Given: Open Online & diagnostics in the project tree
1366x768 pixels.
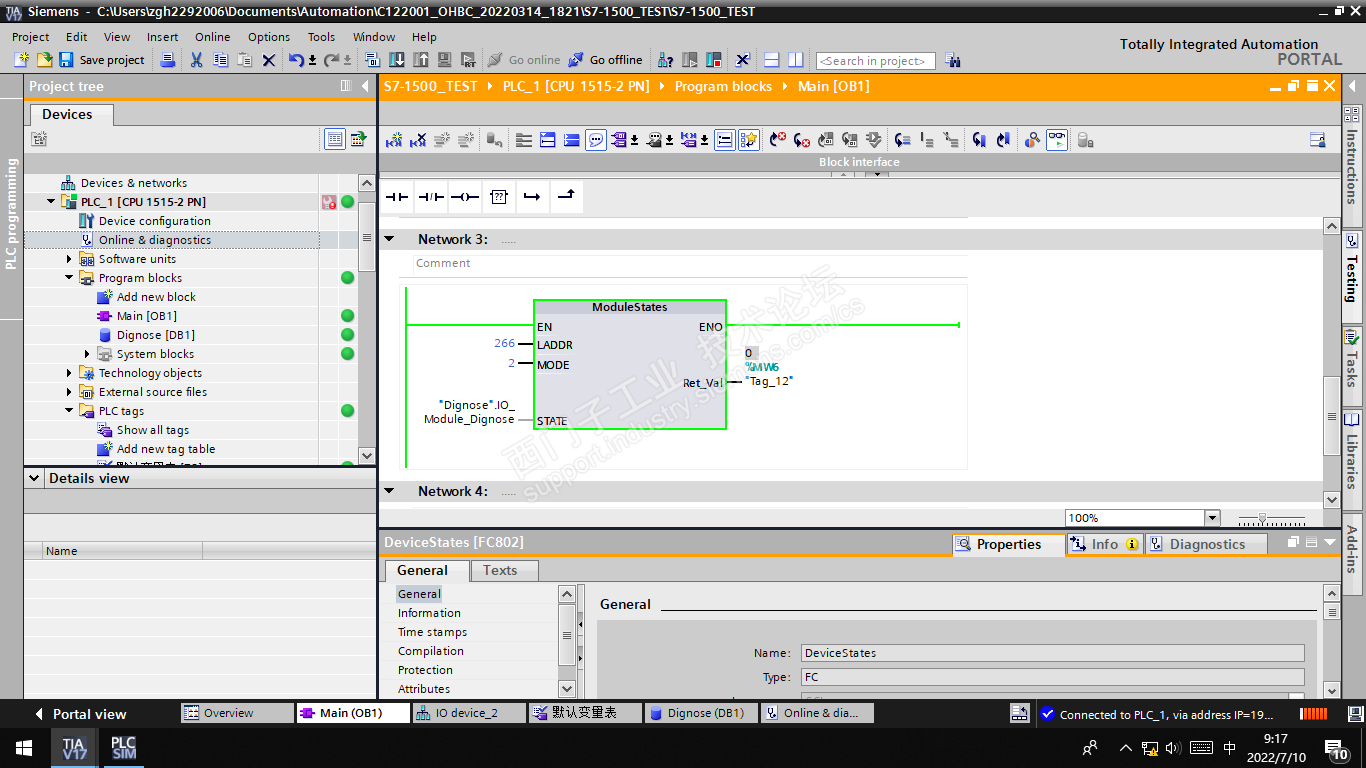Looking at the screenshot, I should coord(154,240).
